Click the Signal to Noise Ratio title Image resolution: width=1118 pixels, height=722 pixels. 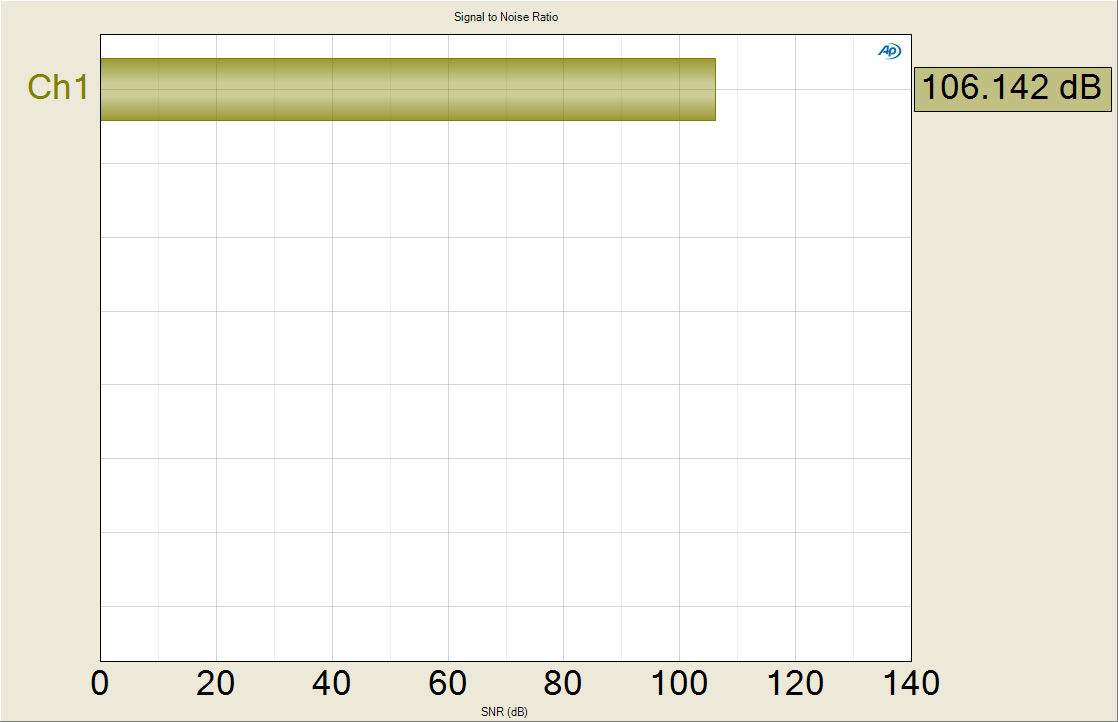(506, 17)
